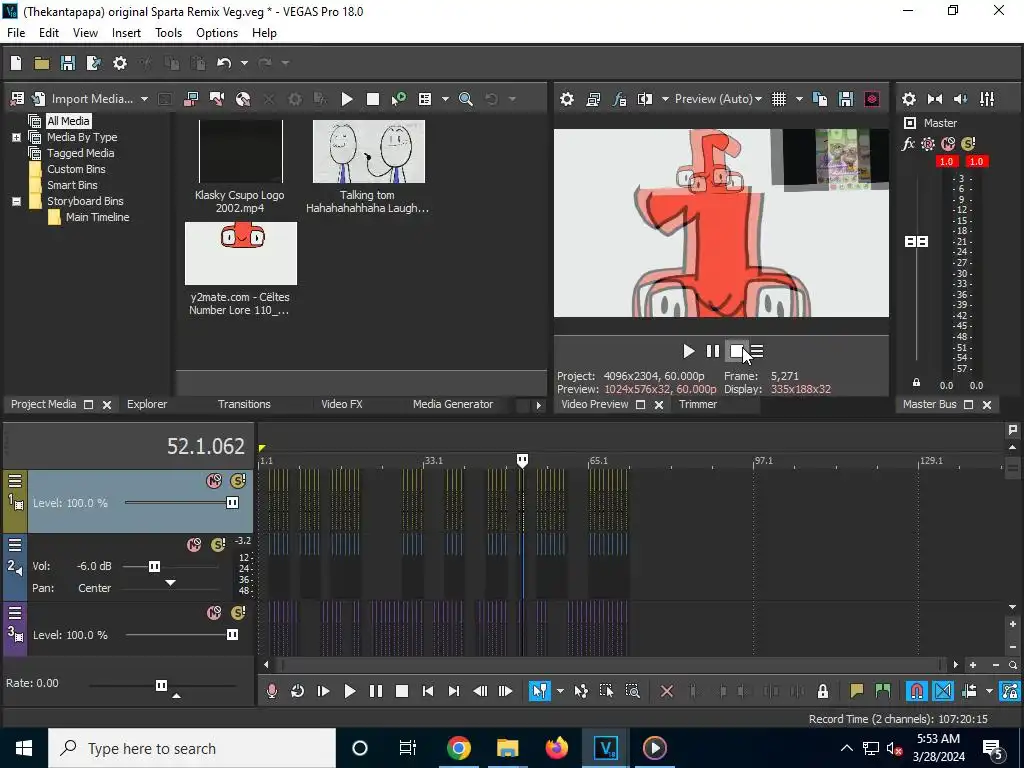Select All Media in the tree
1024x768 pixels.
[x=68, y=121]
